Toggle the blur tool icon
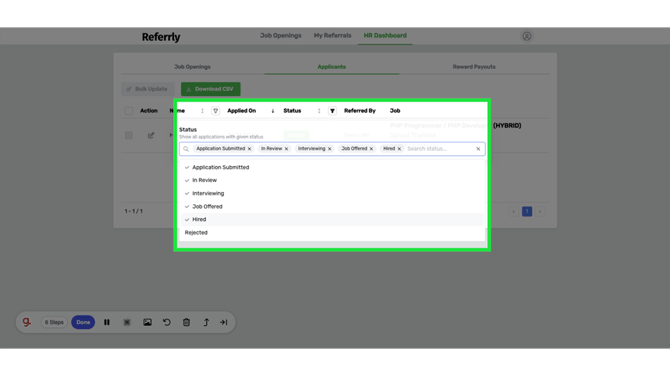 click(127, 322)
